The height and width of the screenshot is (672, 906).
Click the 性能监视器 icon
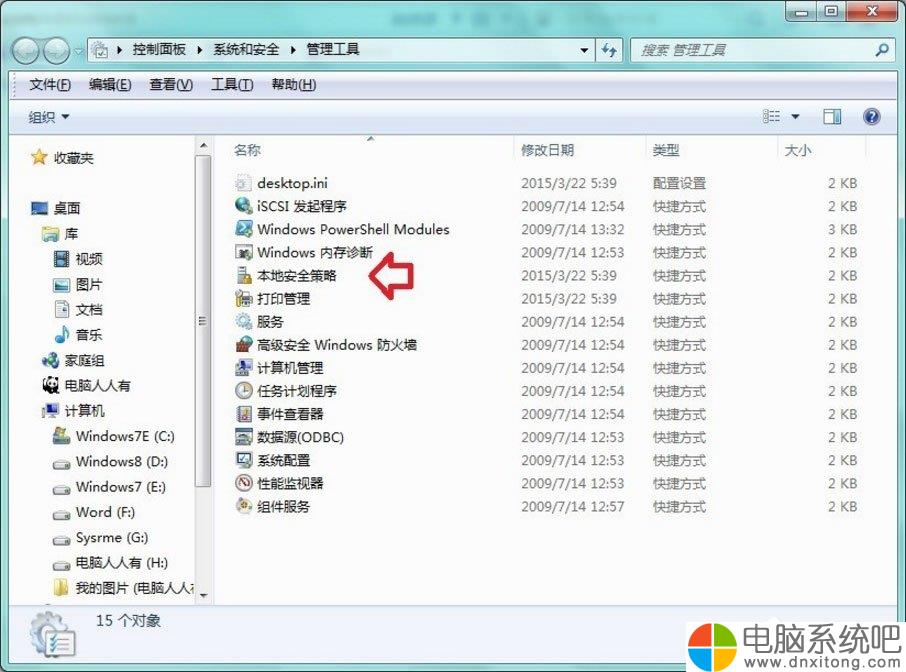click(243, 483)
